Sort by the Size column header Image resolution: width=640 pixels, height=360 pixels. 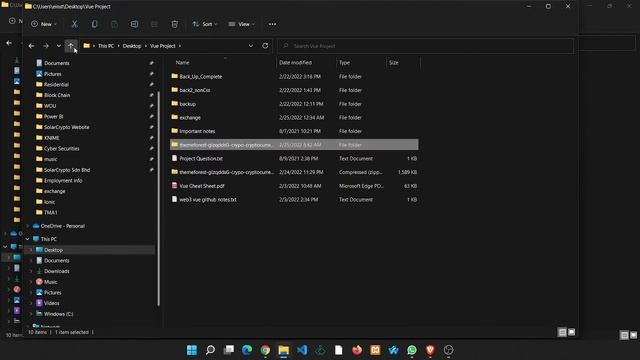point(394,62)
